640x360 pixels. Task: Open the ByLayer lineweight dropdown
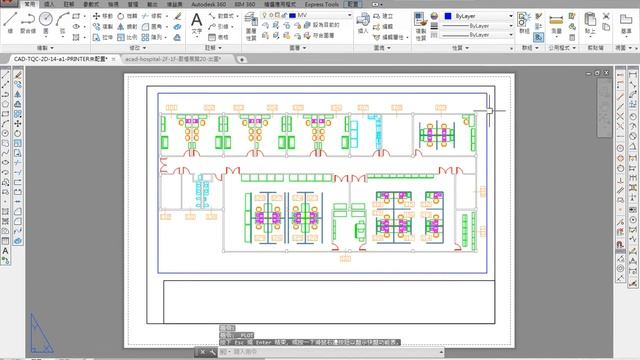(511, 26)
